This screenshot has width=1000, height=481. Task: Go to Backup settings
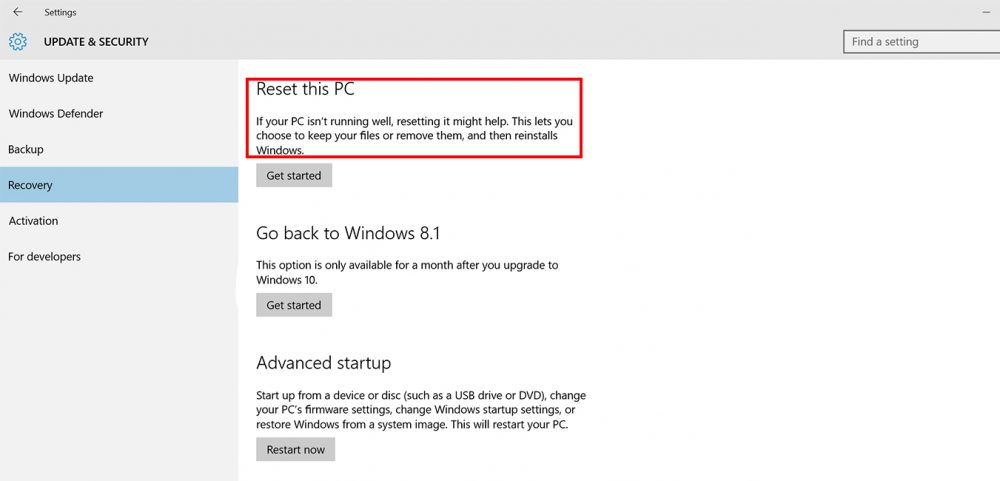point(26,149)
